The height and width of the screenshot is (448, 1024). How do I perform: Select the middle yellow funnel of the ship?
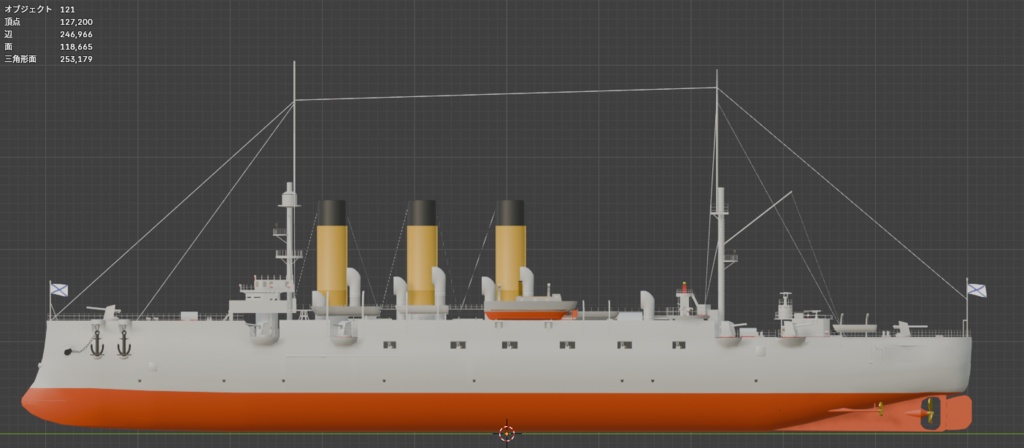pos(422,253)
